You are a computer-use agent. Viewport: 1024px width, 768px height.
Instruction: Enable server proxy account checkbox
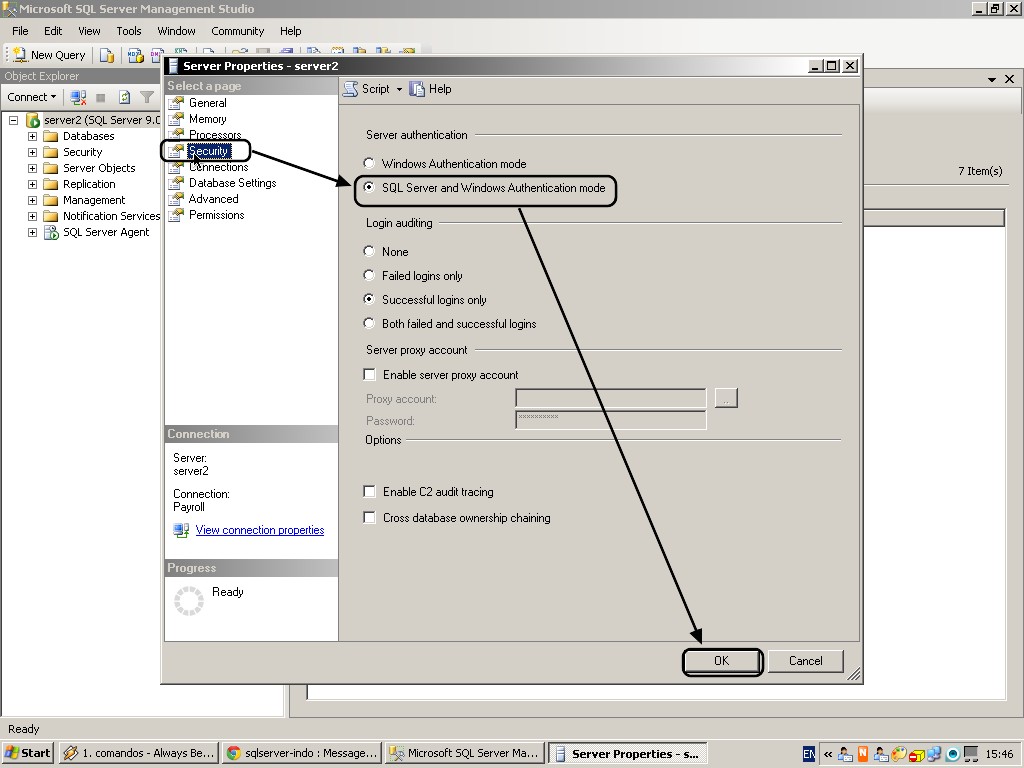click(x=370, y=375)
